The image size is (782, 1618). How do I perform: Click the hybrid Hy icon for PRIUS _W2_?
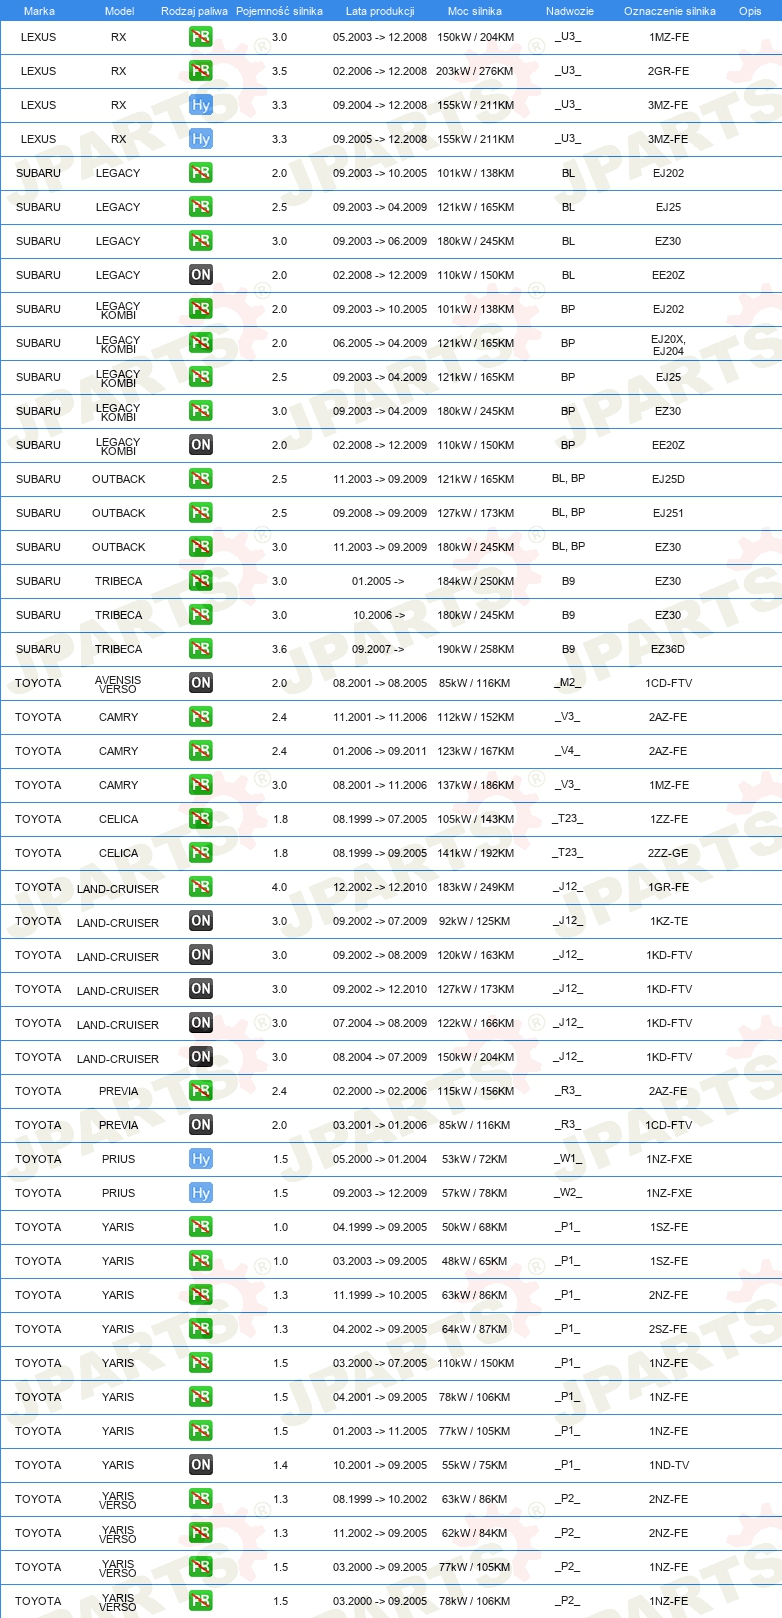click(201, 1193)
